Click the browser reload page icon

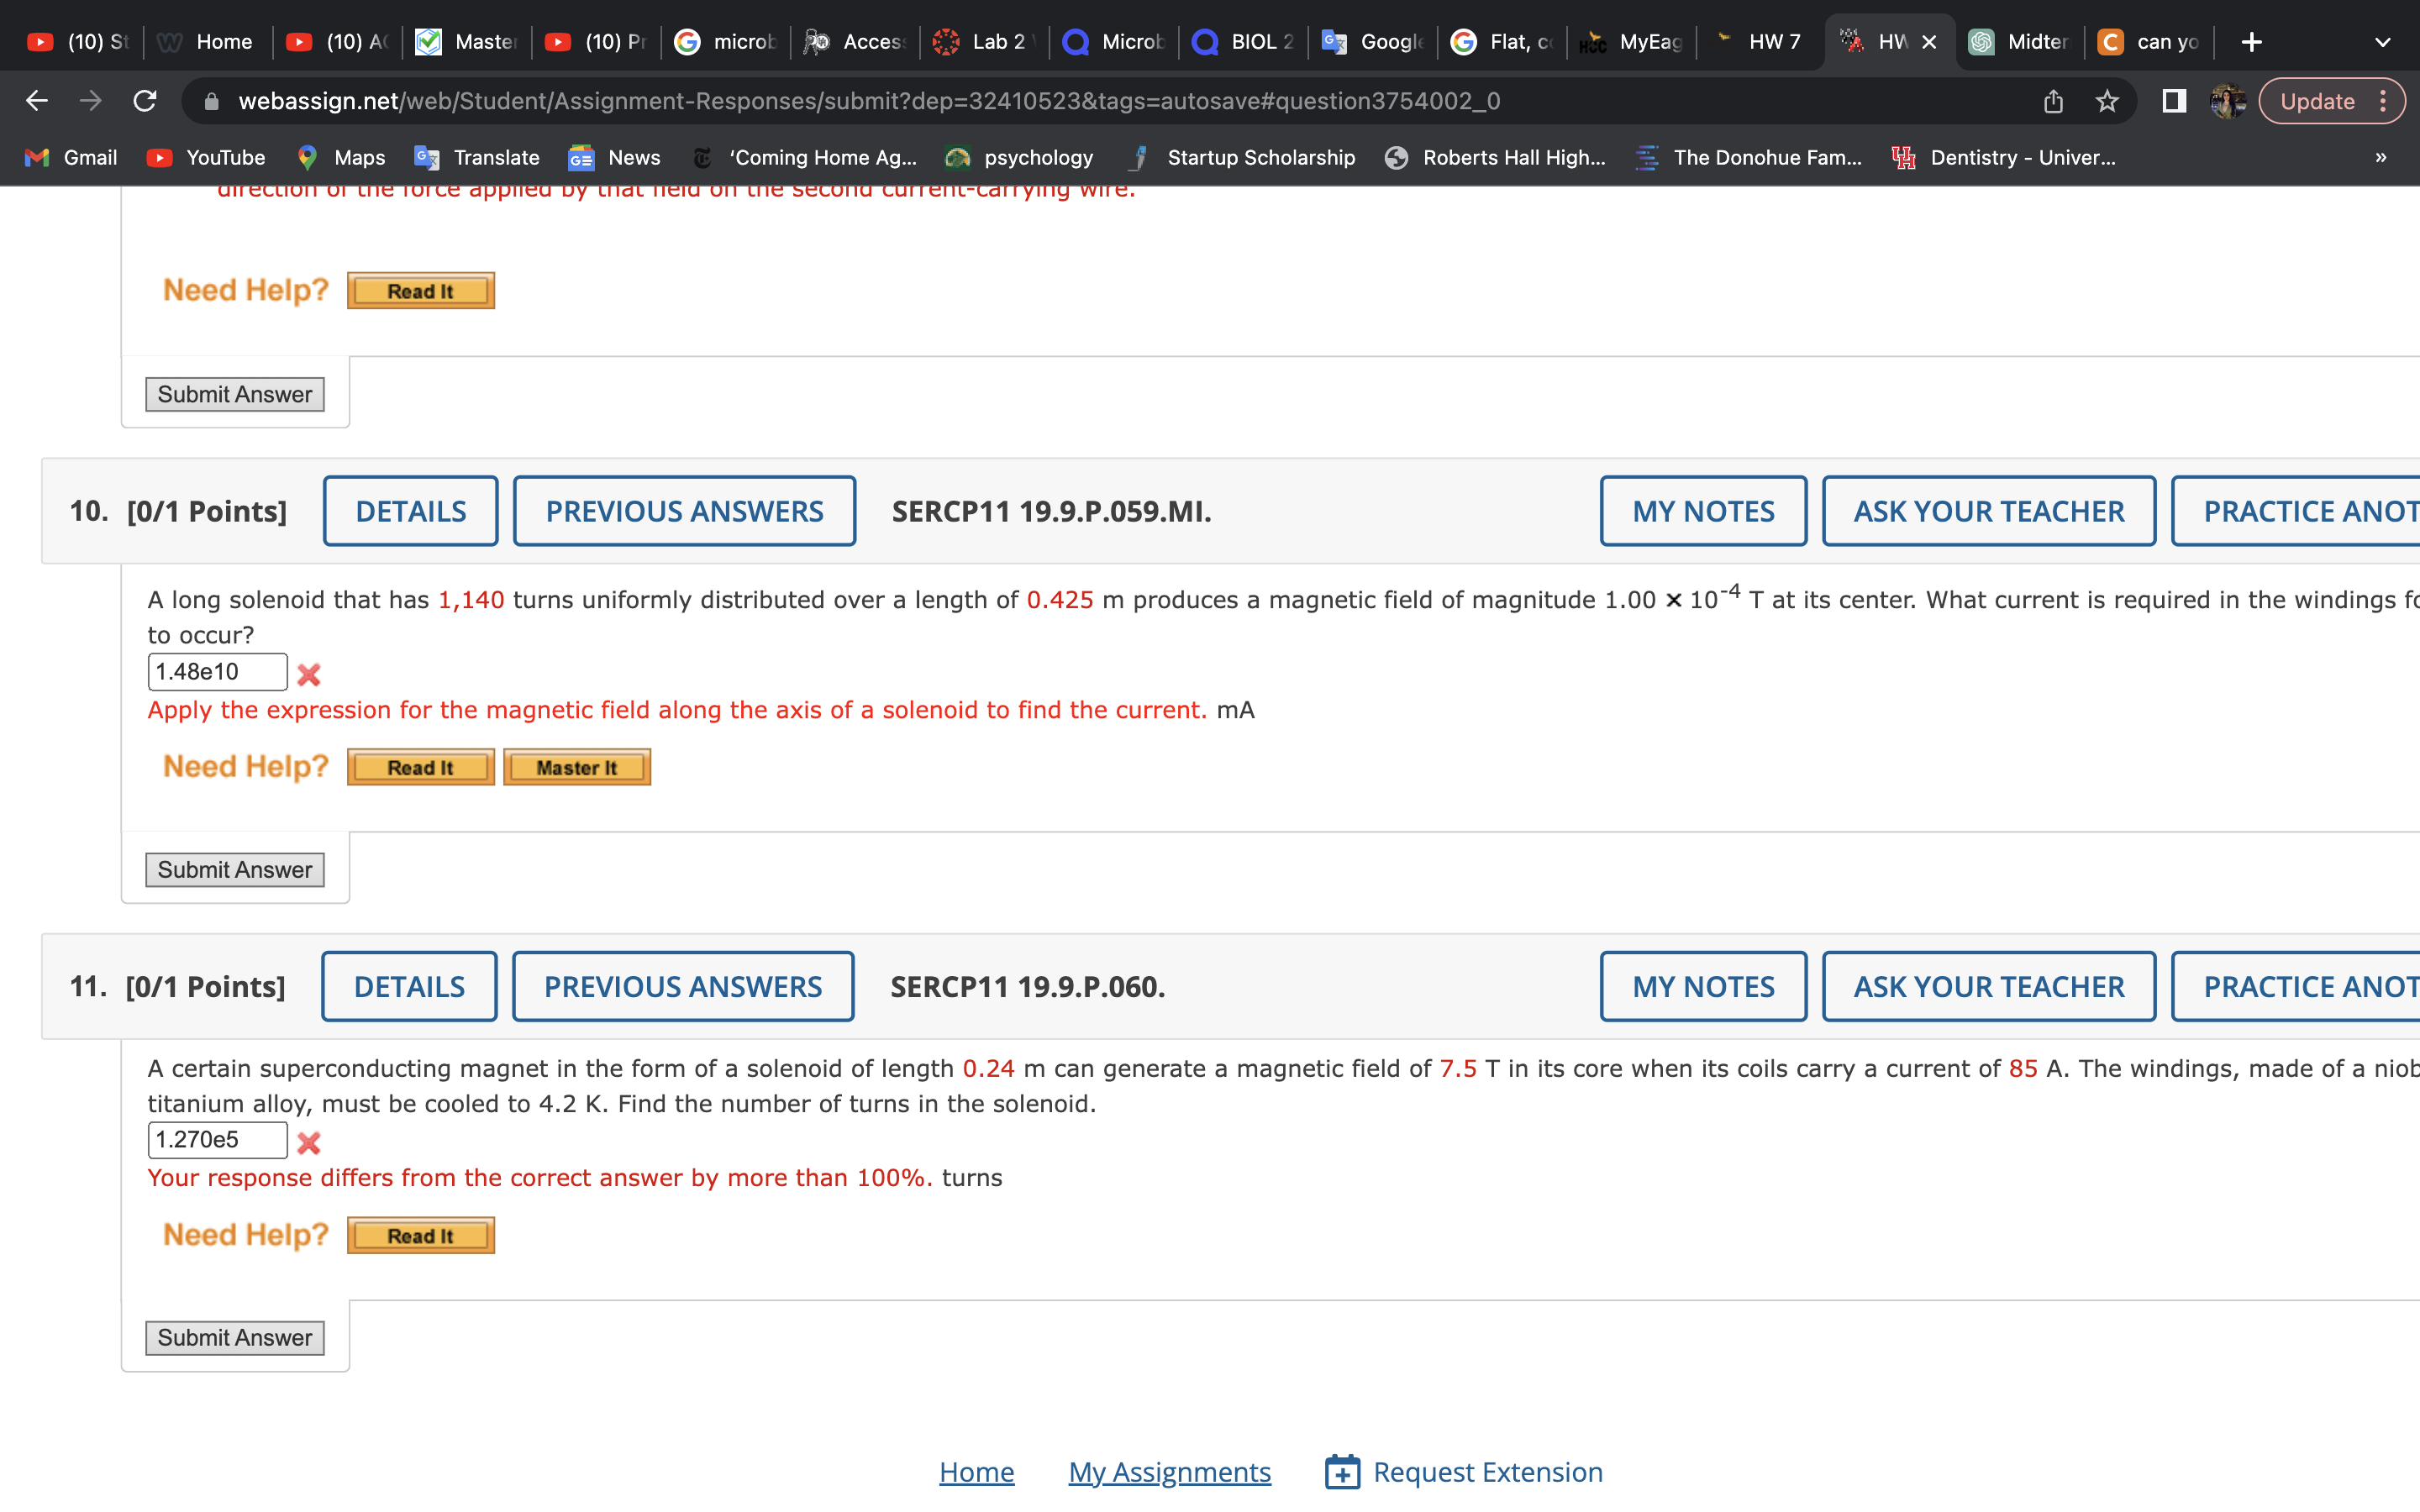tap(145, 101)
